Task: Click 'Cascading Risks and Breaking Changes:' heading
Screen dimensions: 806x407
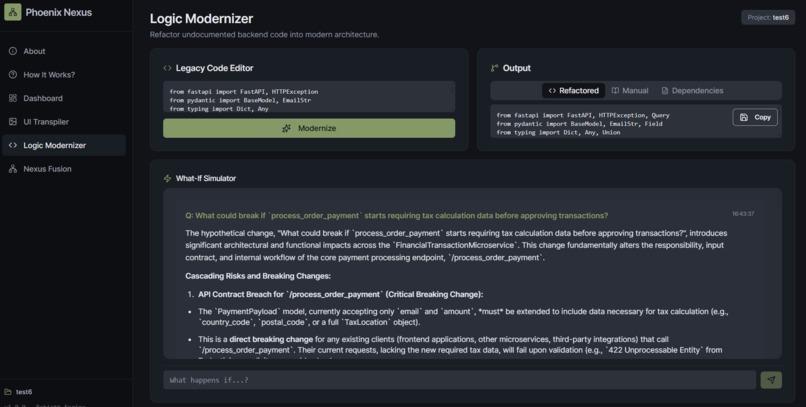Action: coord(258,276)
